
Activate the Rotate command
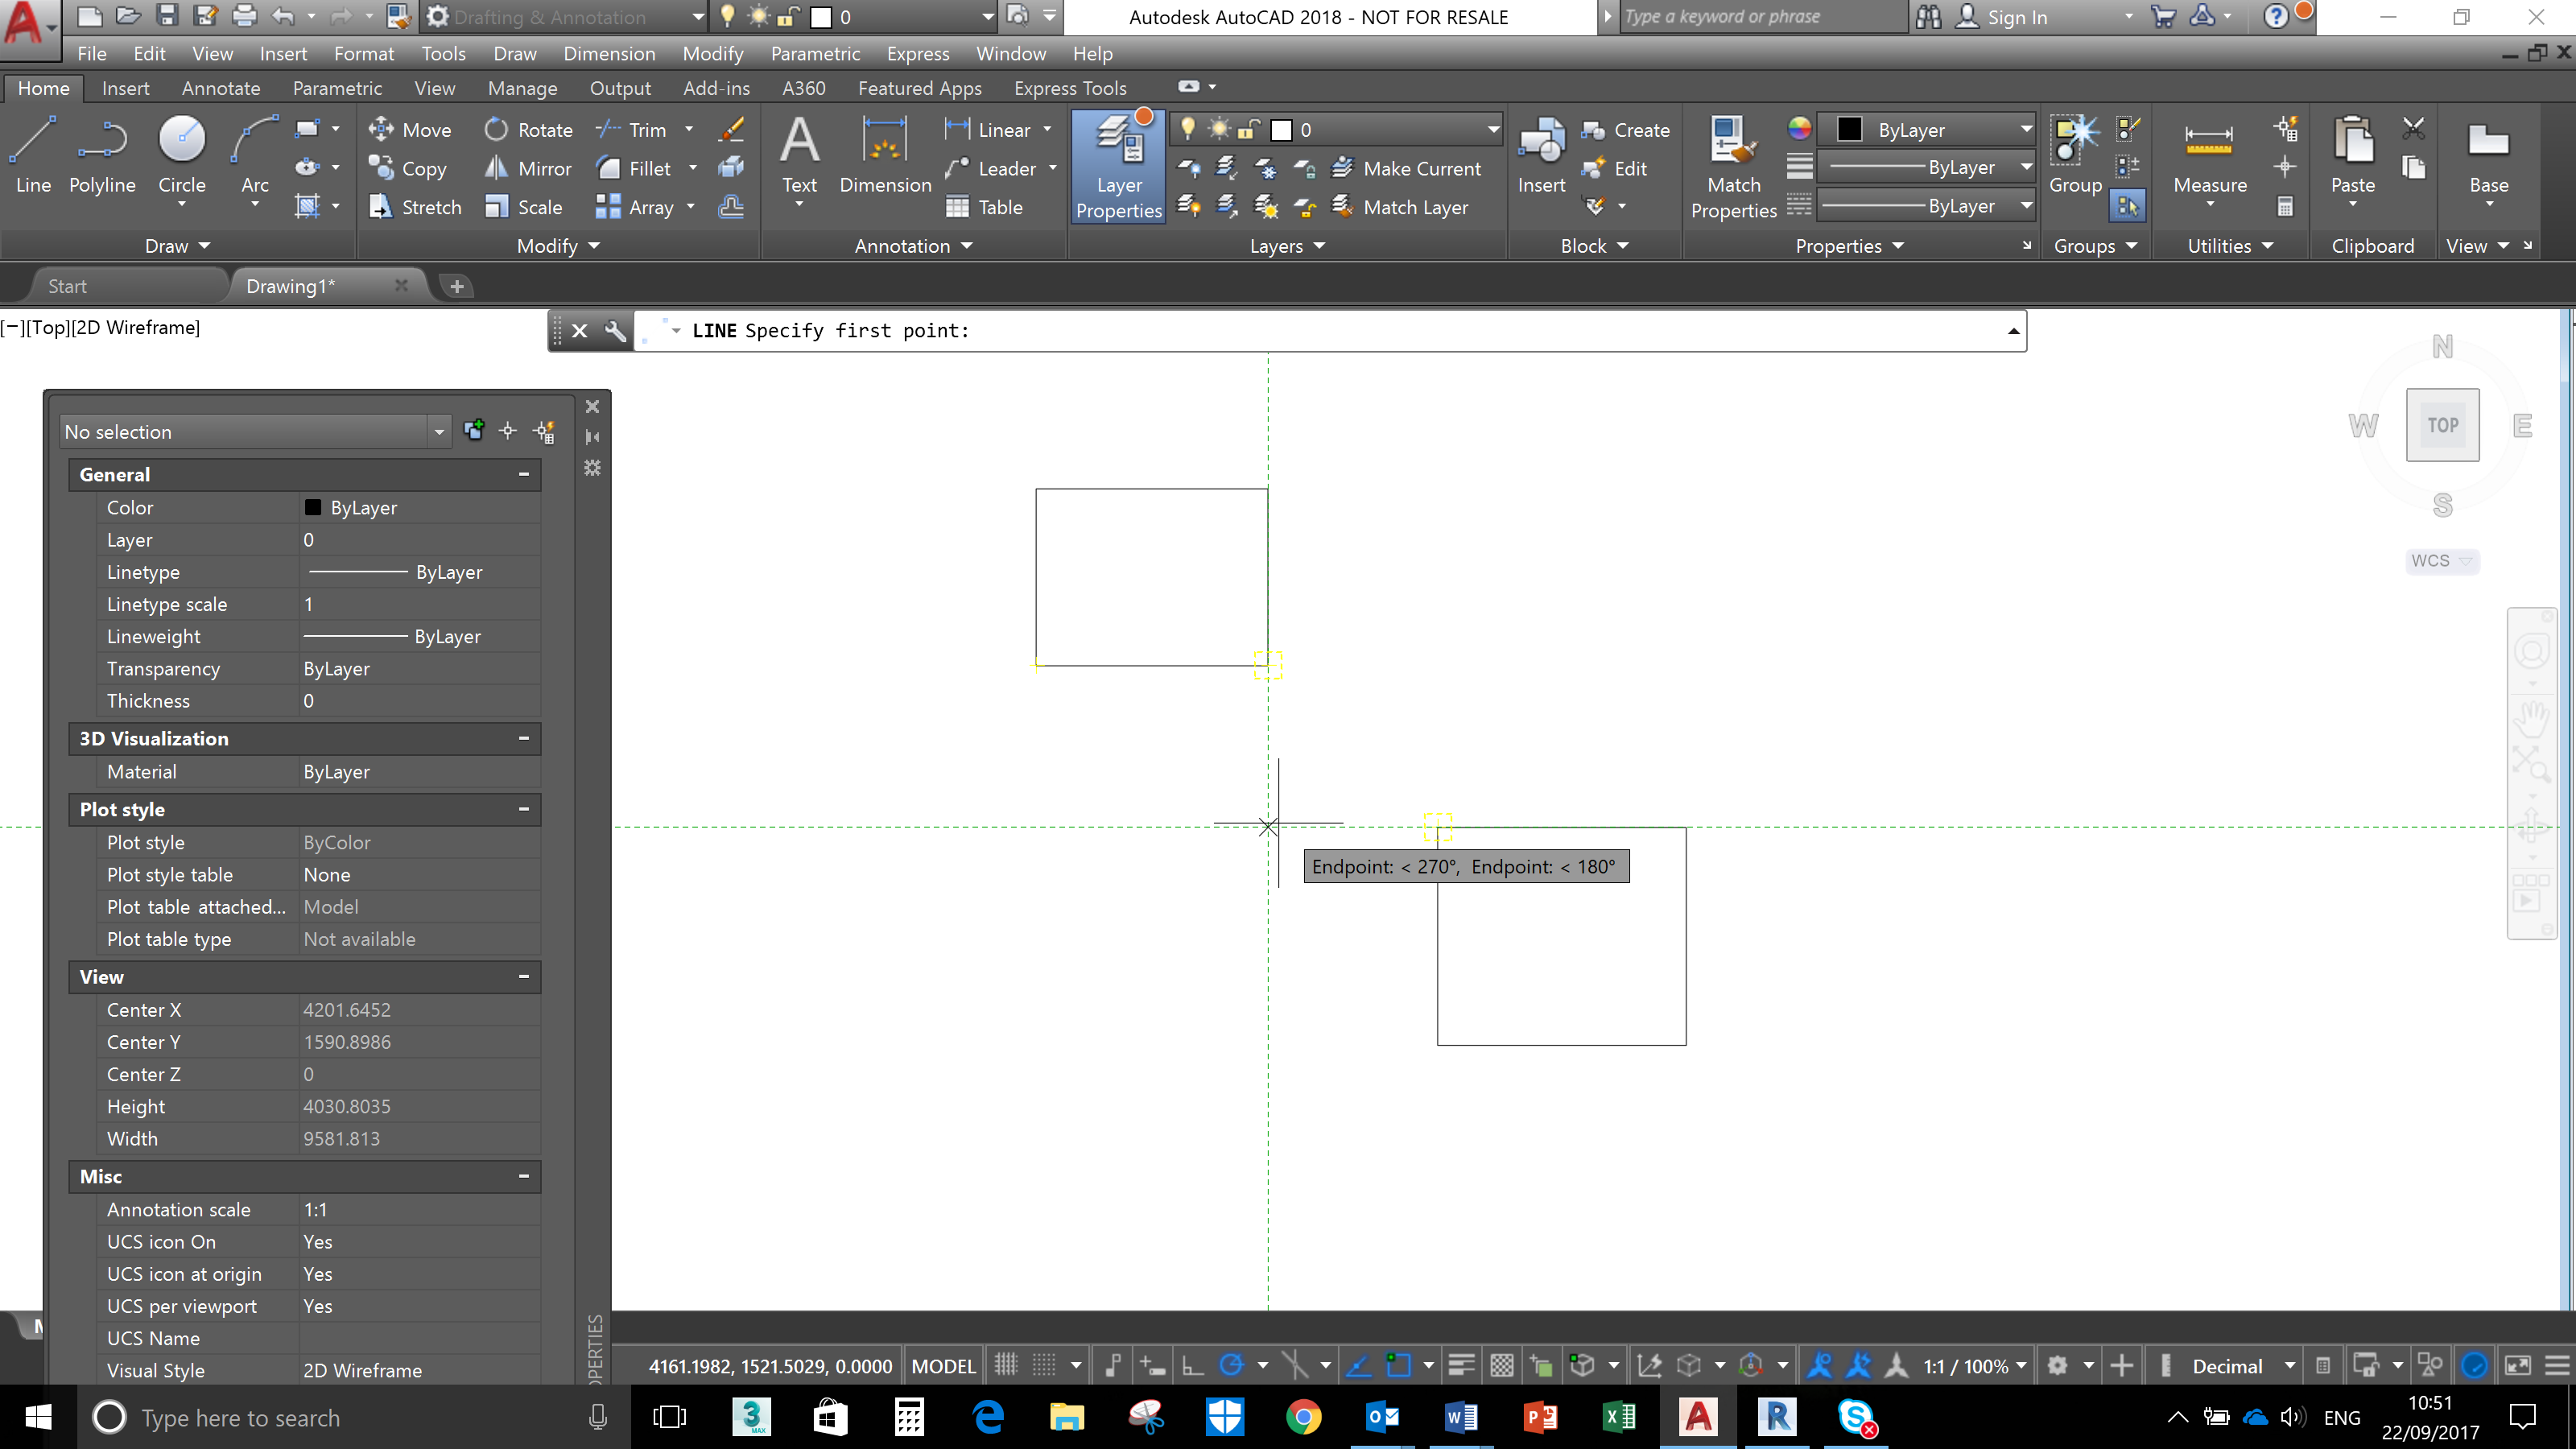528,130
